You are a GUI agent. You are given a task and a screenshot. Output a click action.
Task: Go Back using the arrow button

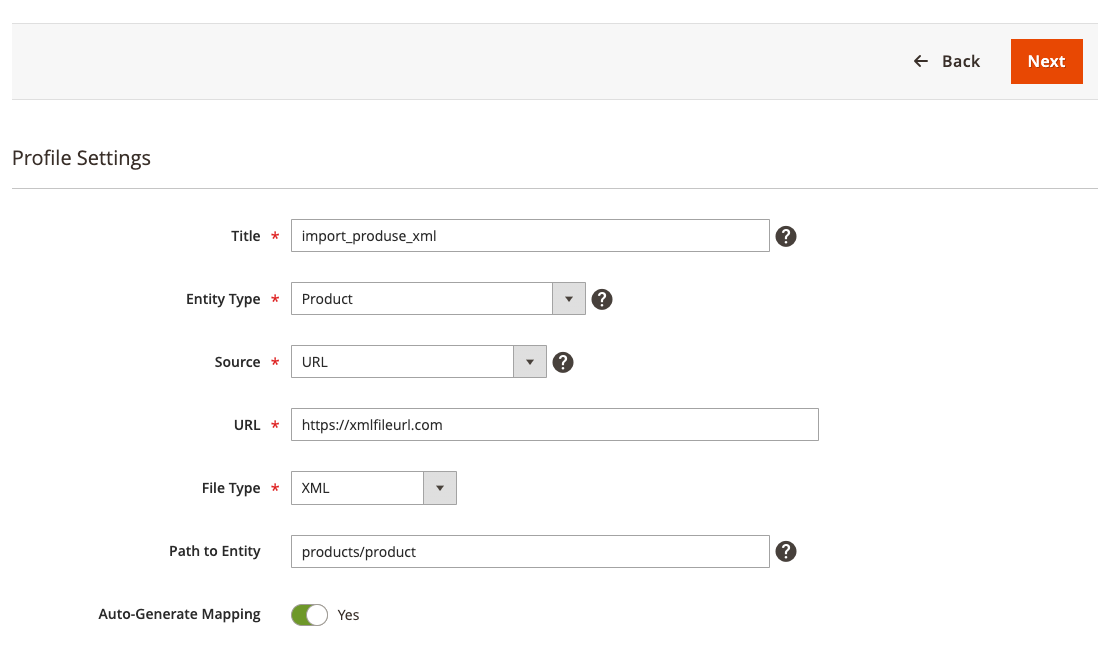(947, 62)
